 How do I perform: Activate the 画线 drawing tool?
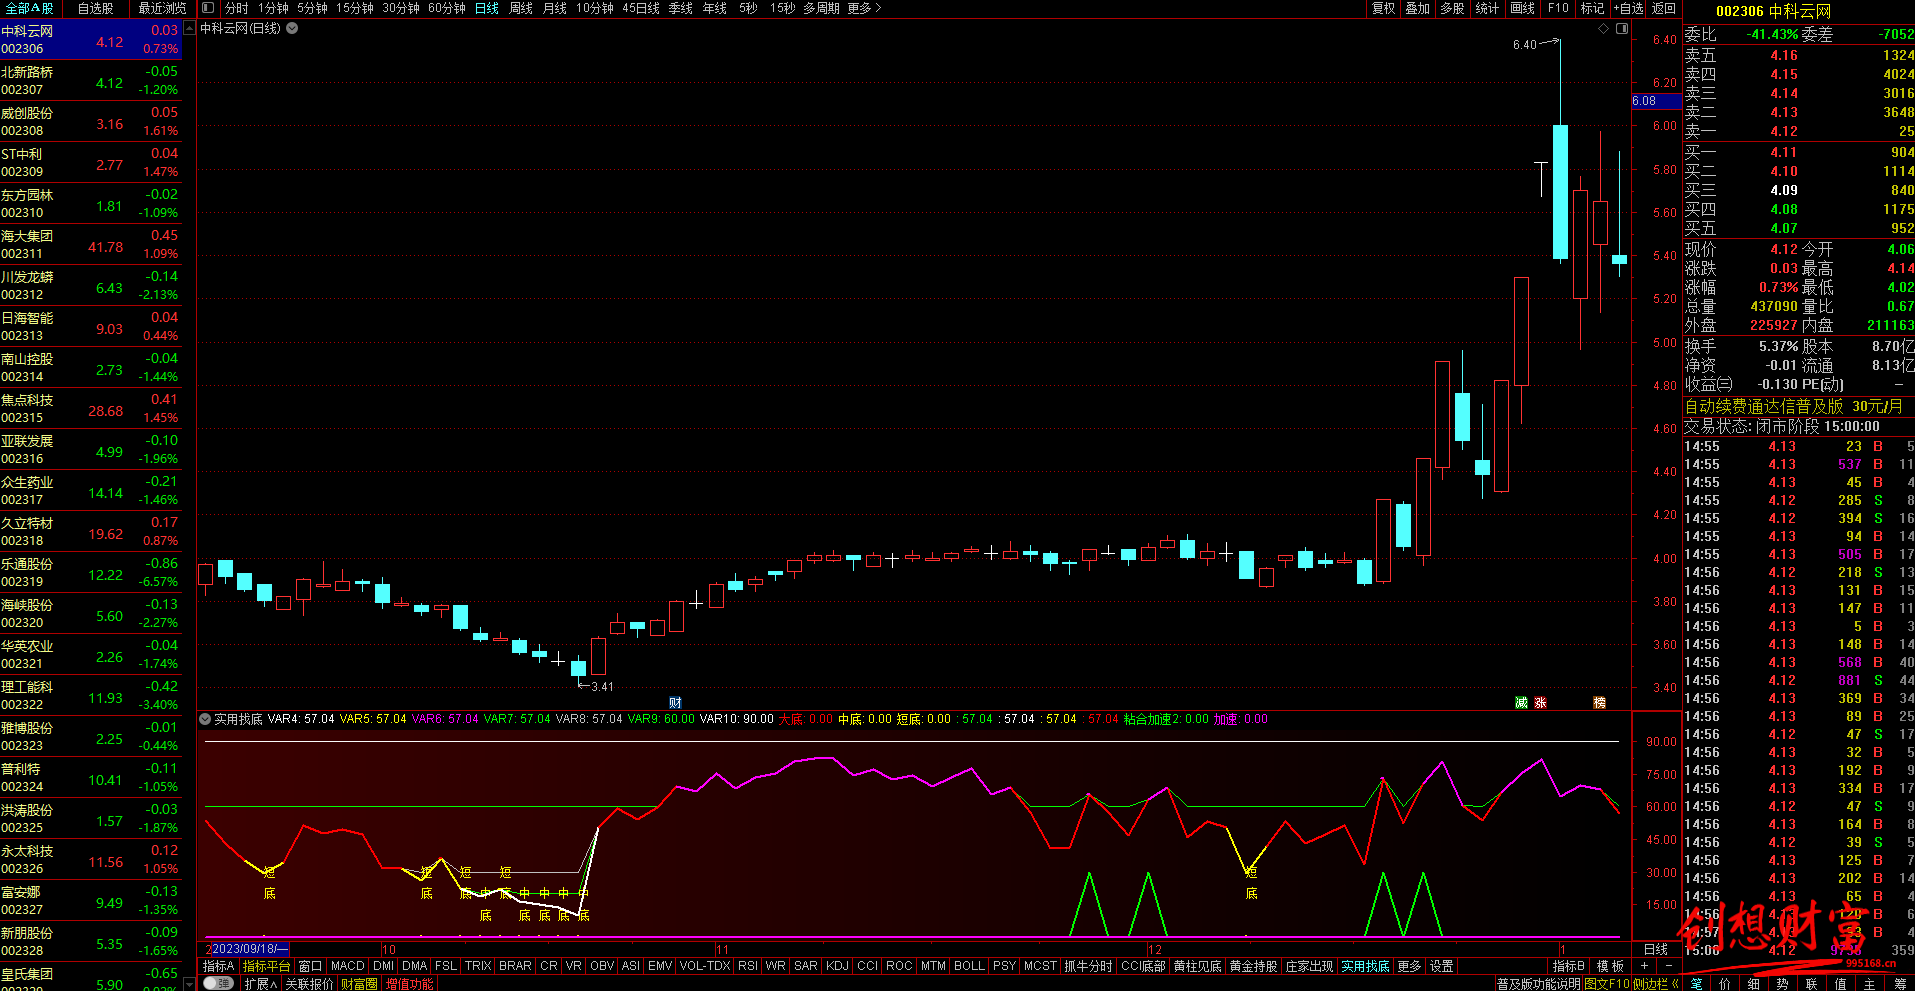(x=1522, y=8)
